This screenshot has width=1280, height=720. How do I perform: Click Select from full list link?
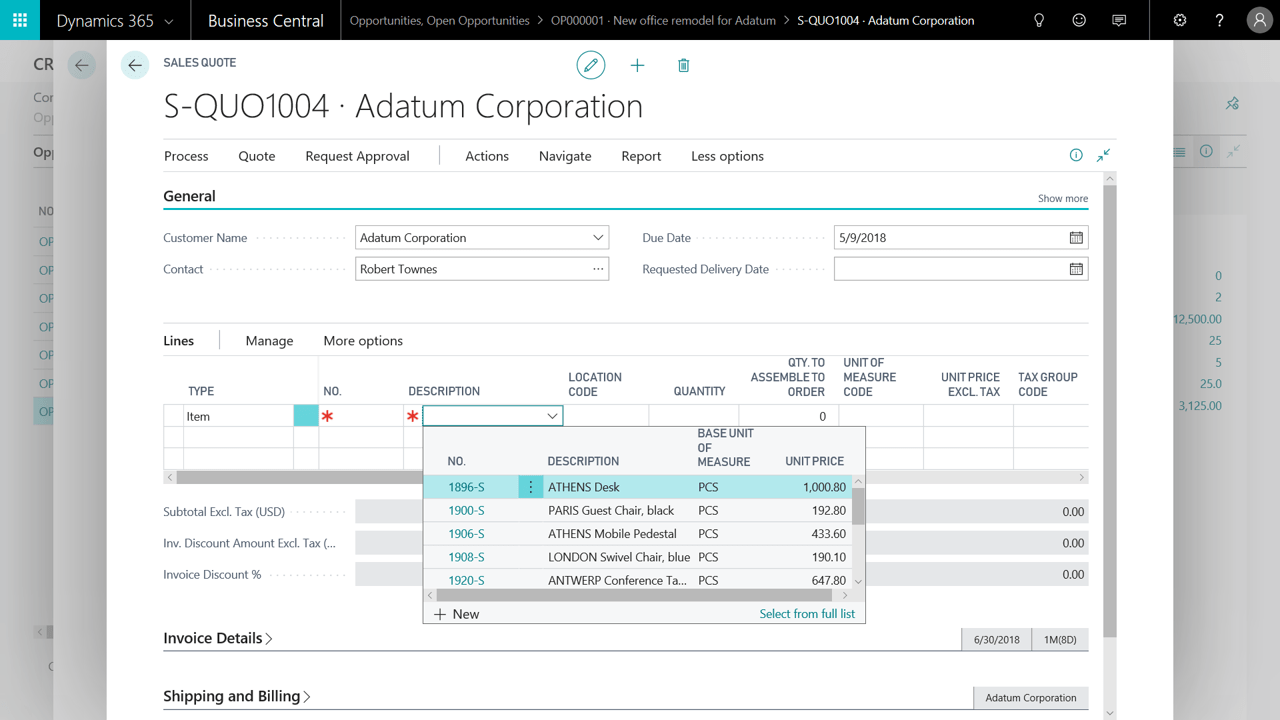807,614
